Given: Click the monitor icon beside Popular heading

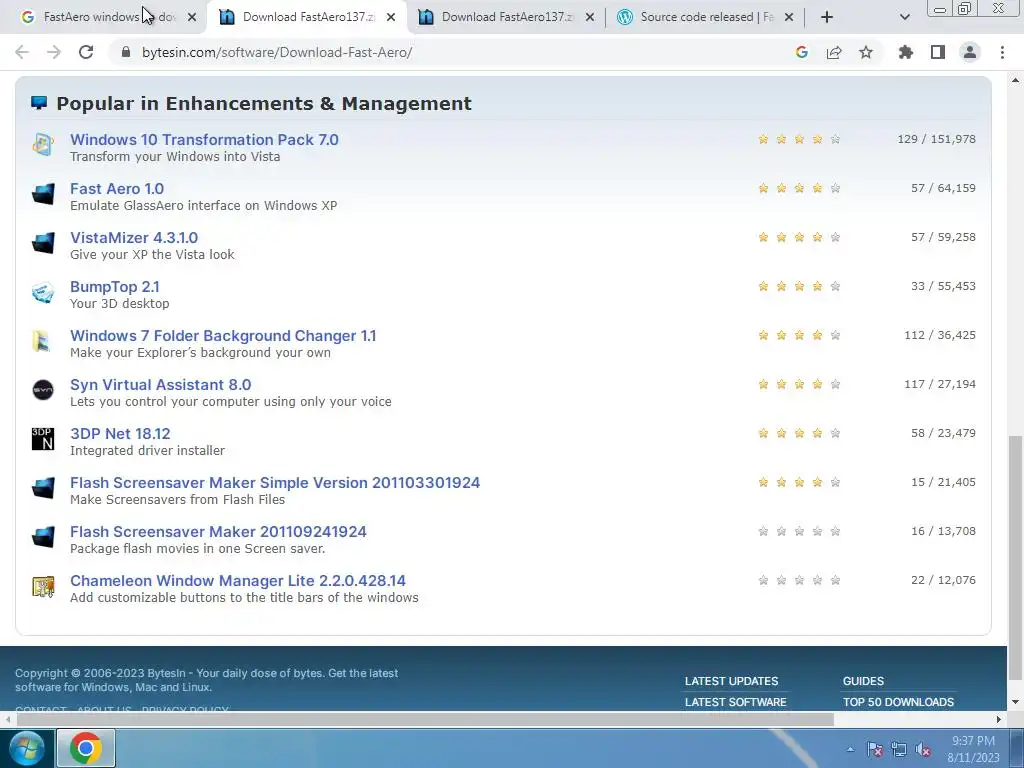Looking at the screenshot, I should (39, 103).
